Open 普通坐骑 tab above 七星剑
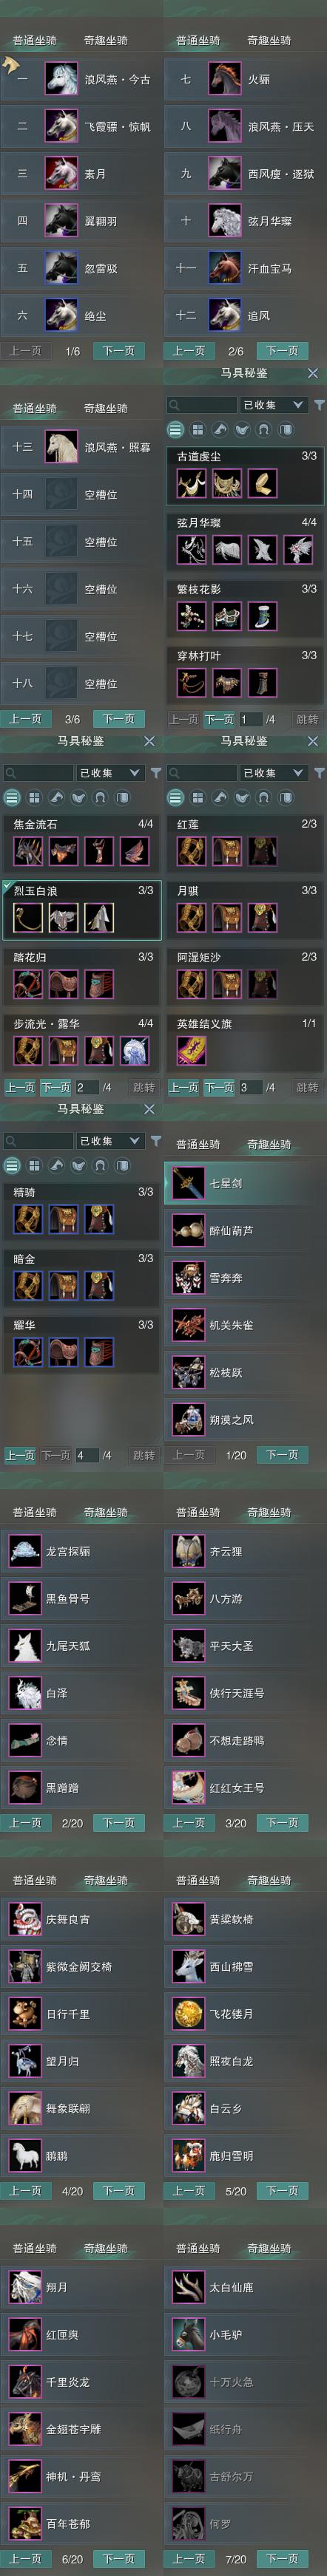The height and width of the screenshot is (2576, 327). (x=198, y=1144)
